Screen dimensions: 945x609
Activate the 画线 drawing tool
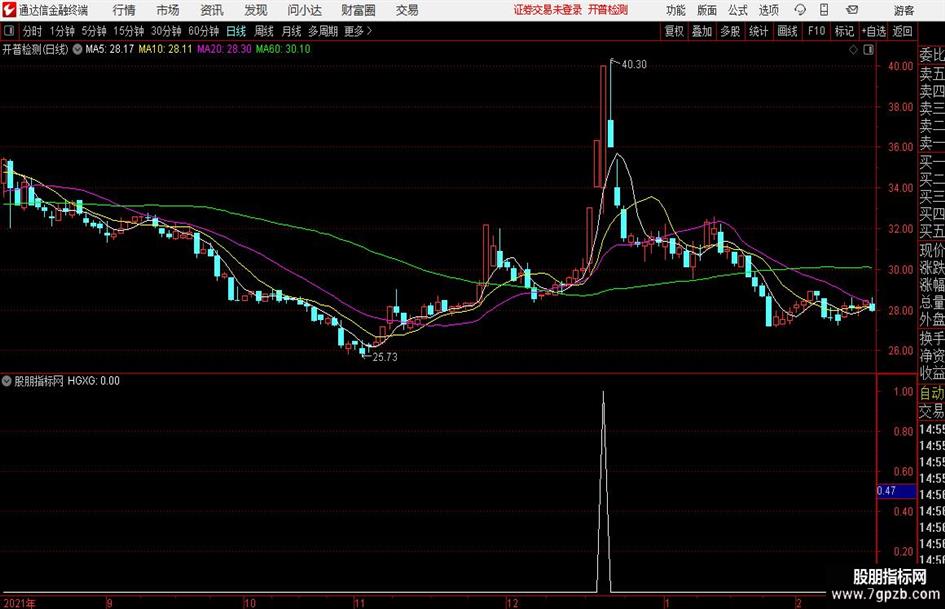[787, 31]
